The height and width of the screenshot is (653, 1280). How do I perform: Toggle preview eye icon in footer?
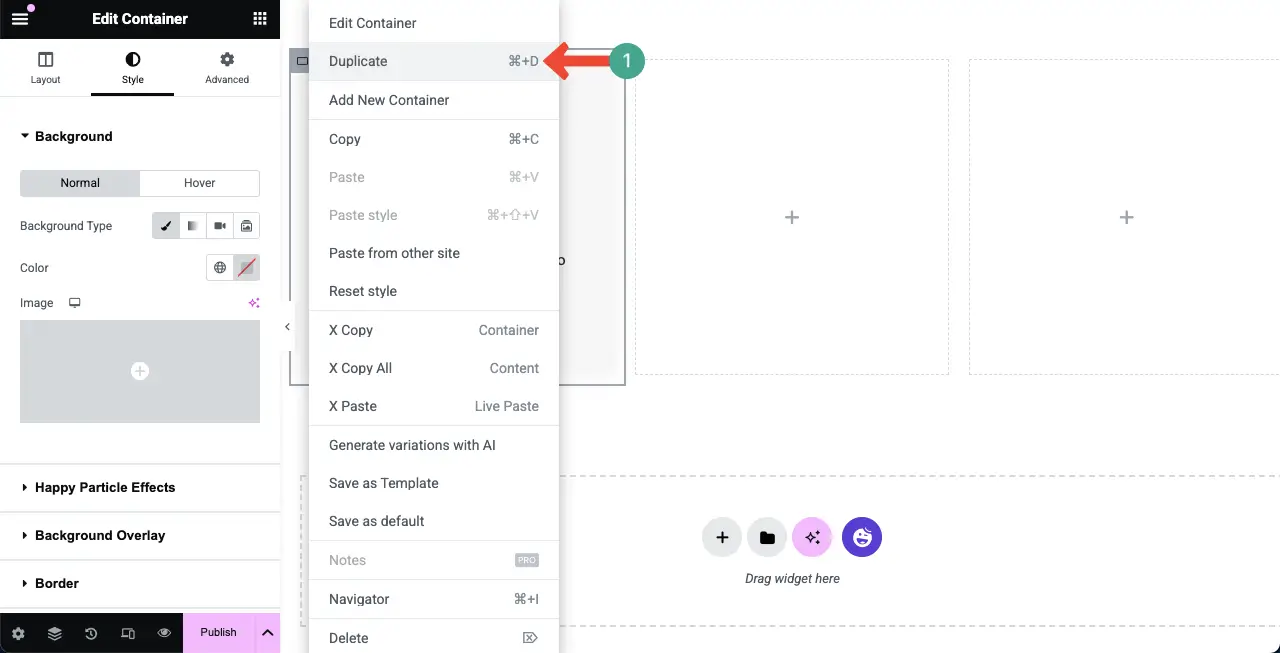click(164, 633)
